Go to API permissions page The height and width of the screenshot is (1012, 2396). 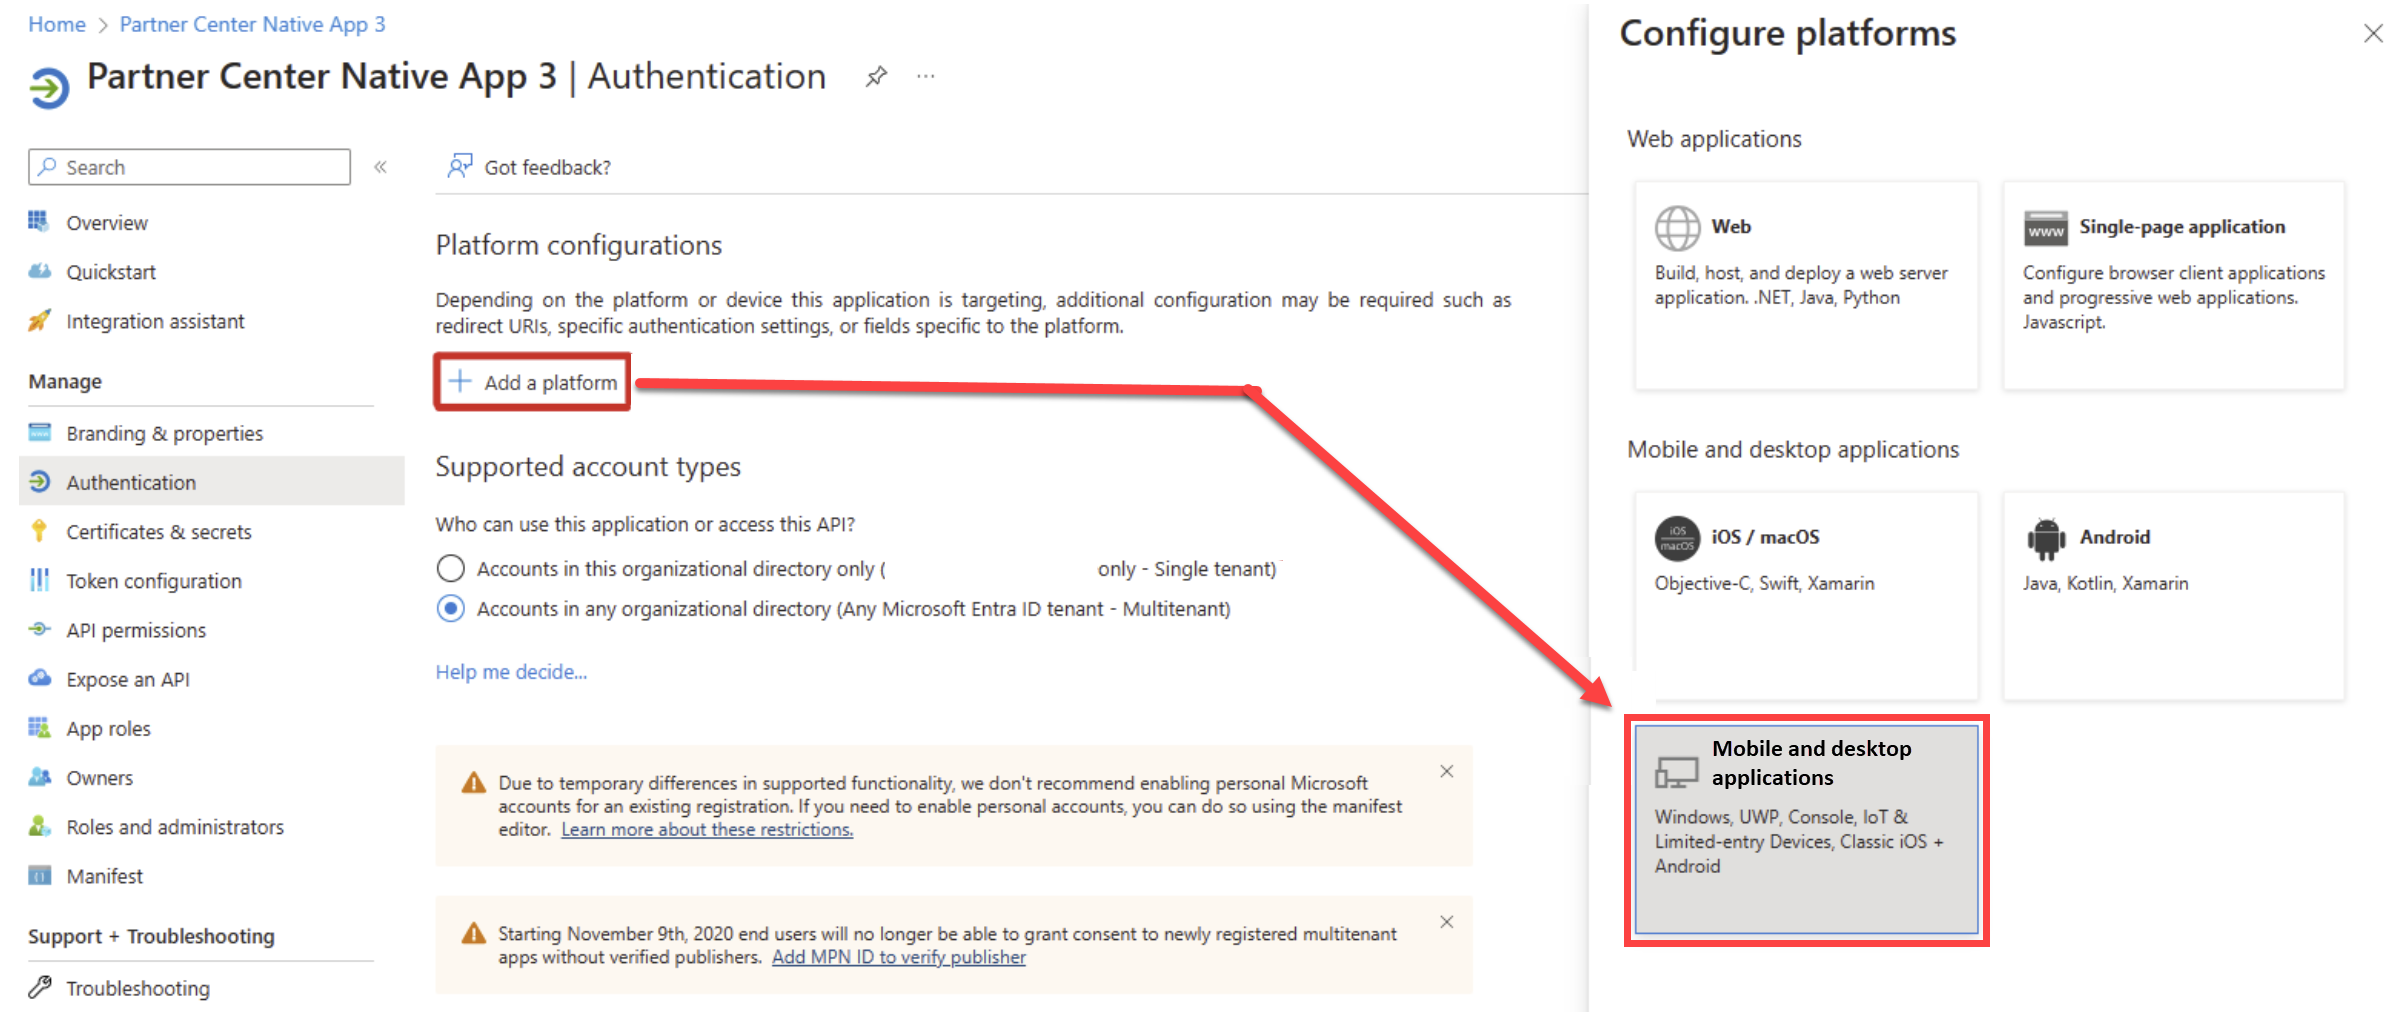point(136,630)
